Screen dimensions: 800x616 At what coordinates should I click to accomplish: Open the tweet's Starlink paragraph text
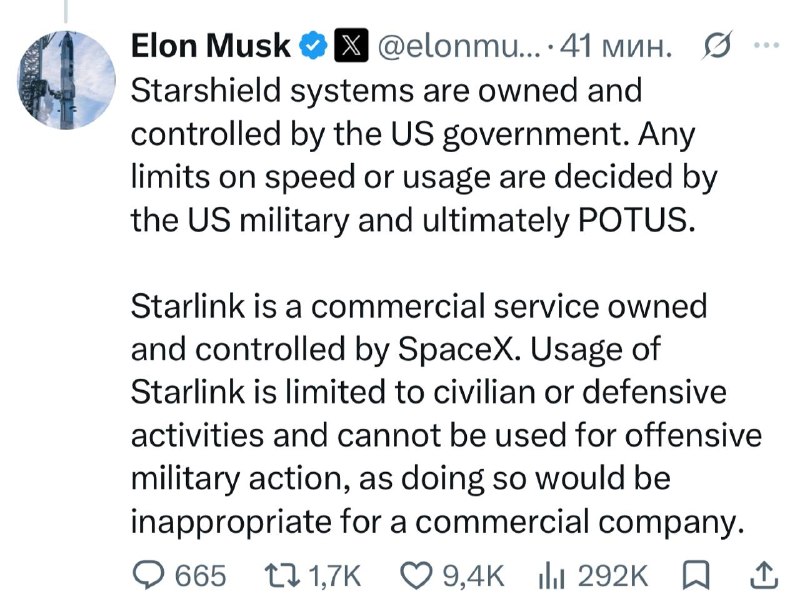[446, 414]
